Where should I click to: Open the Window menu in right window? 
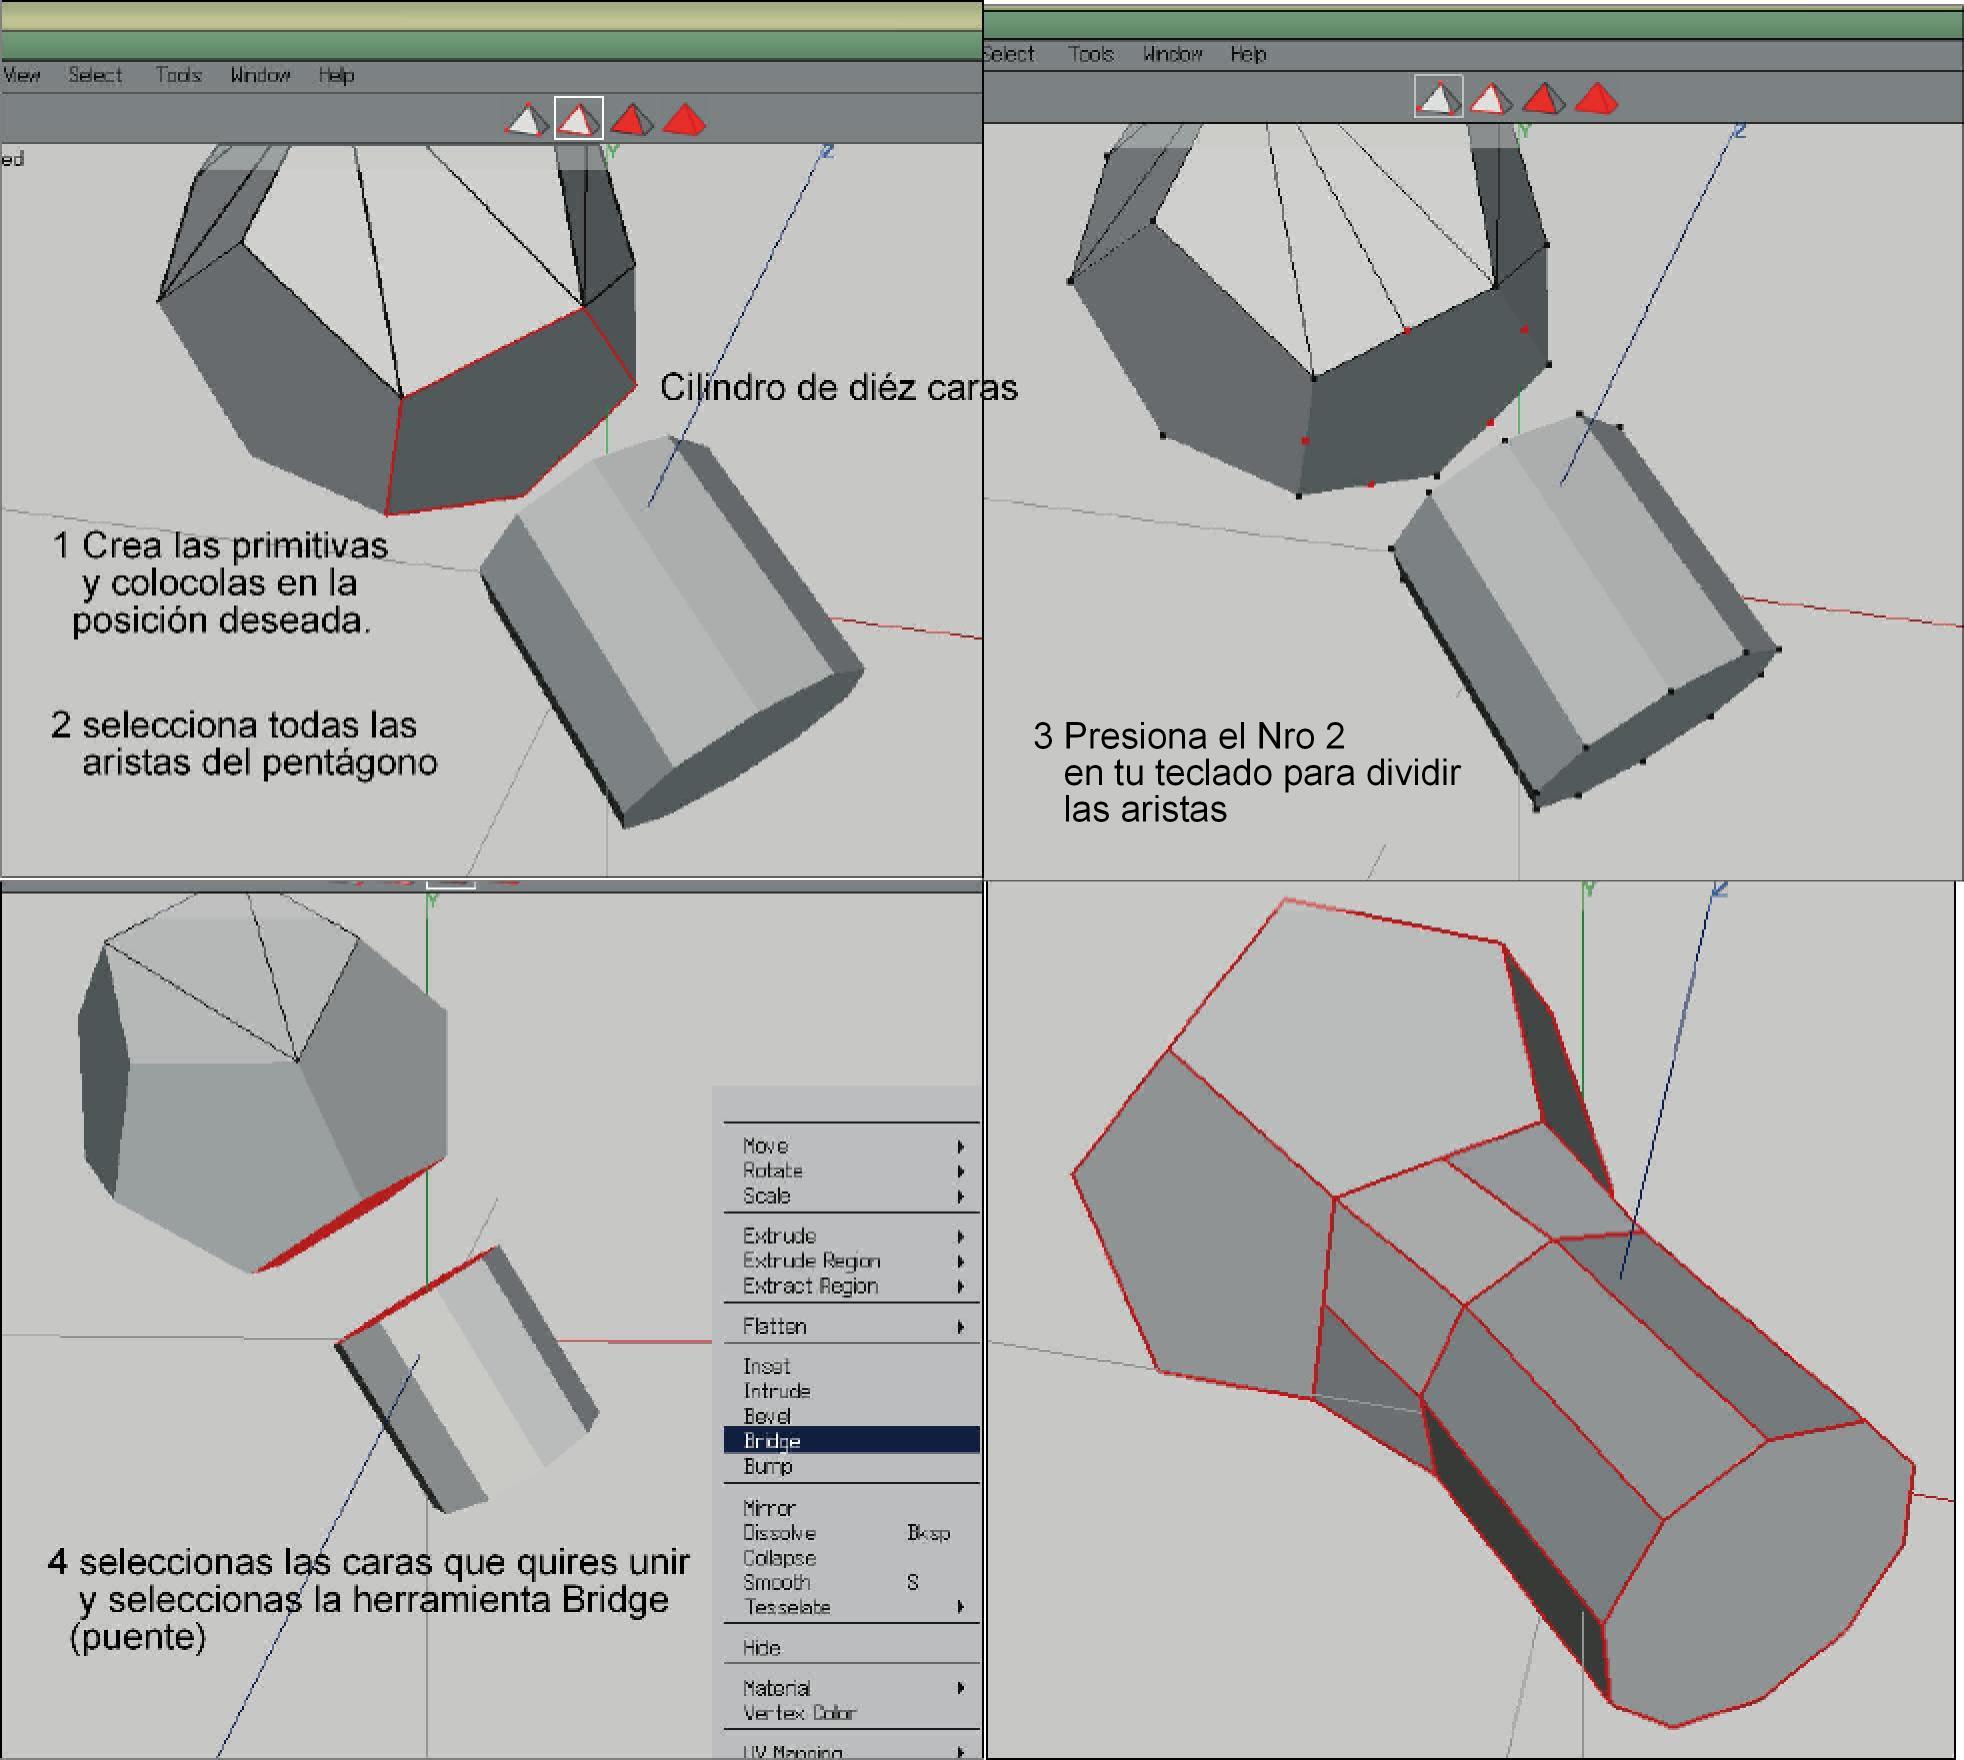[x=1171, y=54]
